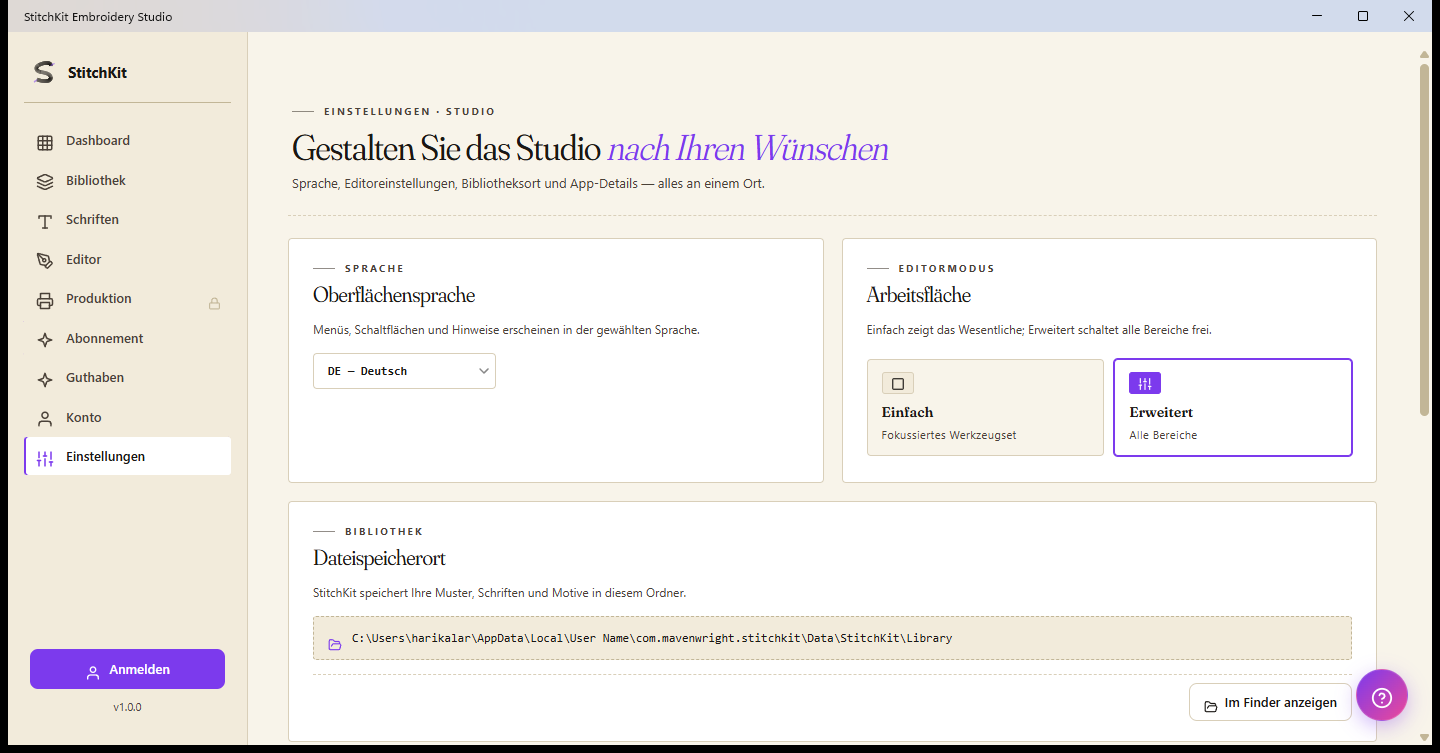Click the library folder path field
Viewport: 1440px width, 753px height.
(832, 638)
